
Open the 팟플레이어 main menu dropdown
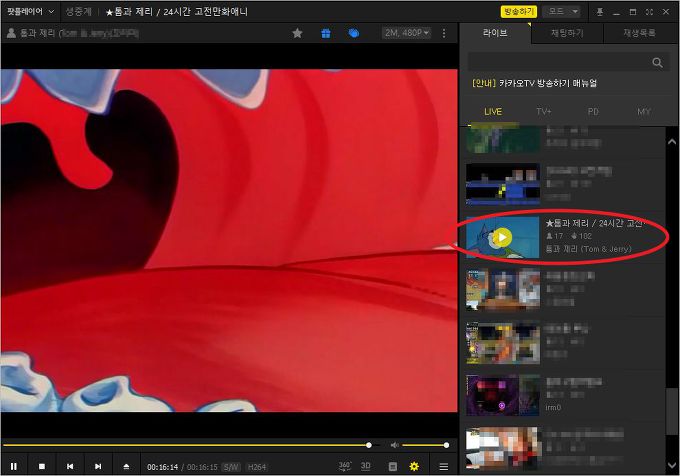click(30, 12)
